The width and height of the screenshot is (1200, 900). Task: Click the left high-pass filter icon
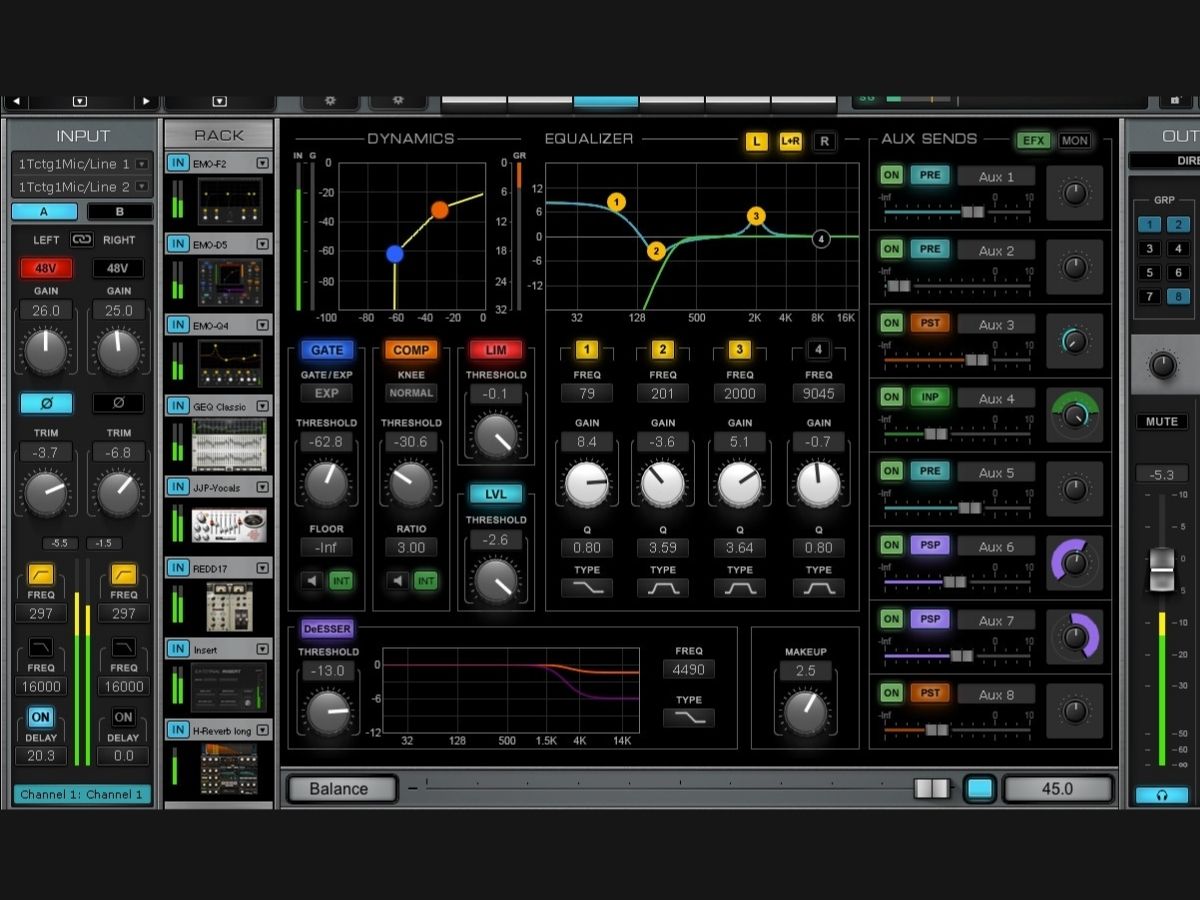tap(41, 574)
